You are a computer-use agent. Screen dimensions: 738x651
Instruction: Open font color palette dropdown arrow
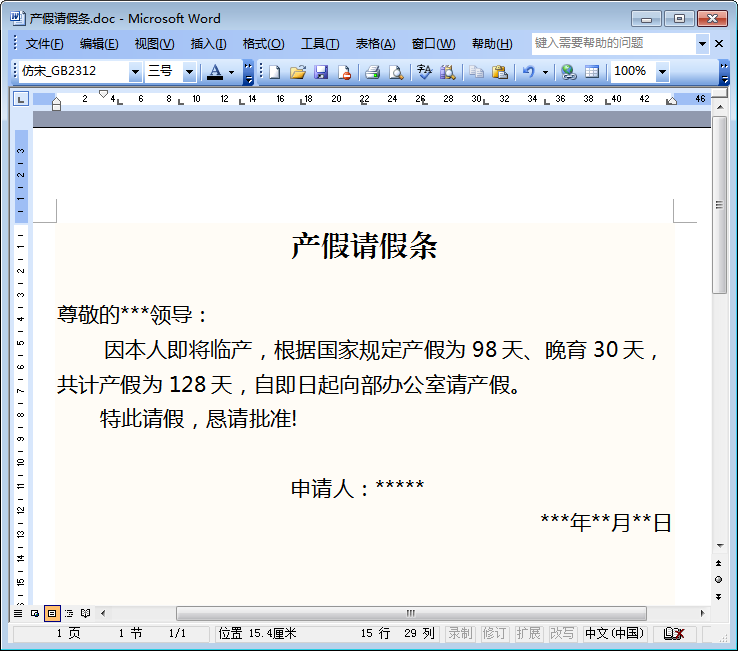(232, 72)
